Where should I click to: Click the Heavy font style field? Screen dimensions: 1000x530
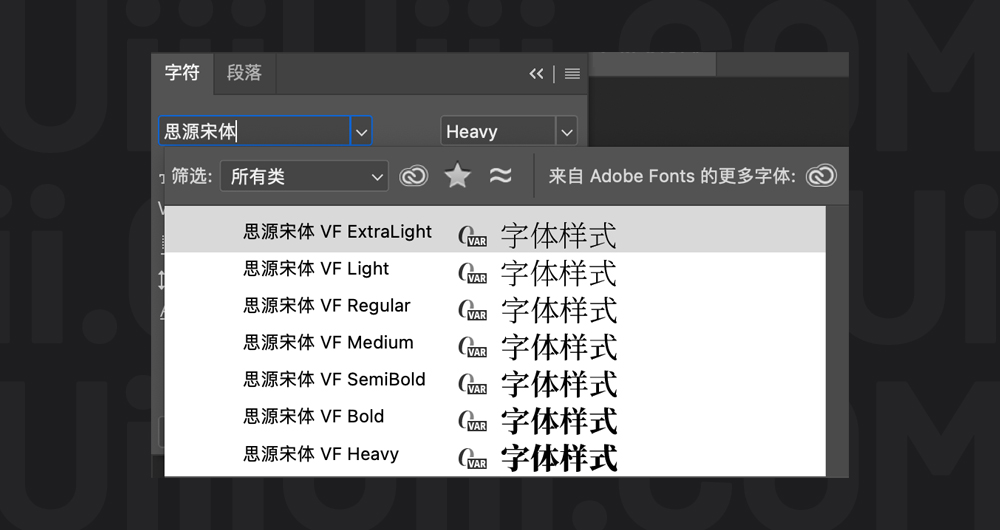(x=498, y=131)
